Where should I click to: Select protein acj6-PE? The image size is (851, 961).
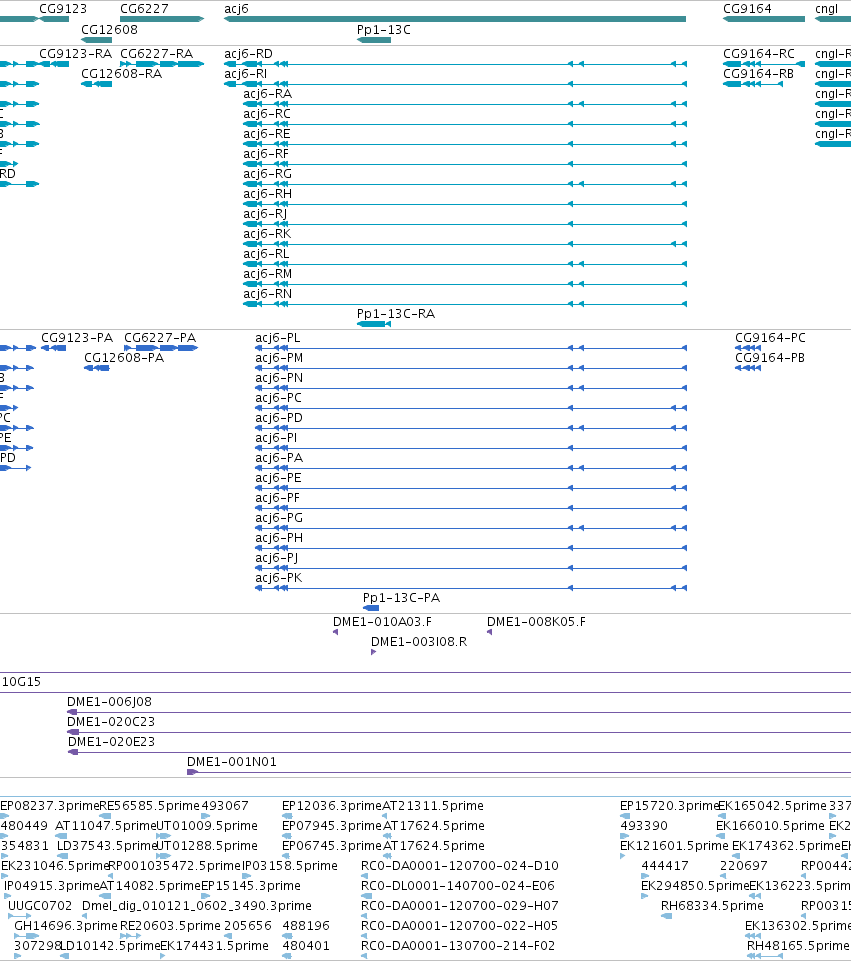coord(278,478)
